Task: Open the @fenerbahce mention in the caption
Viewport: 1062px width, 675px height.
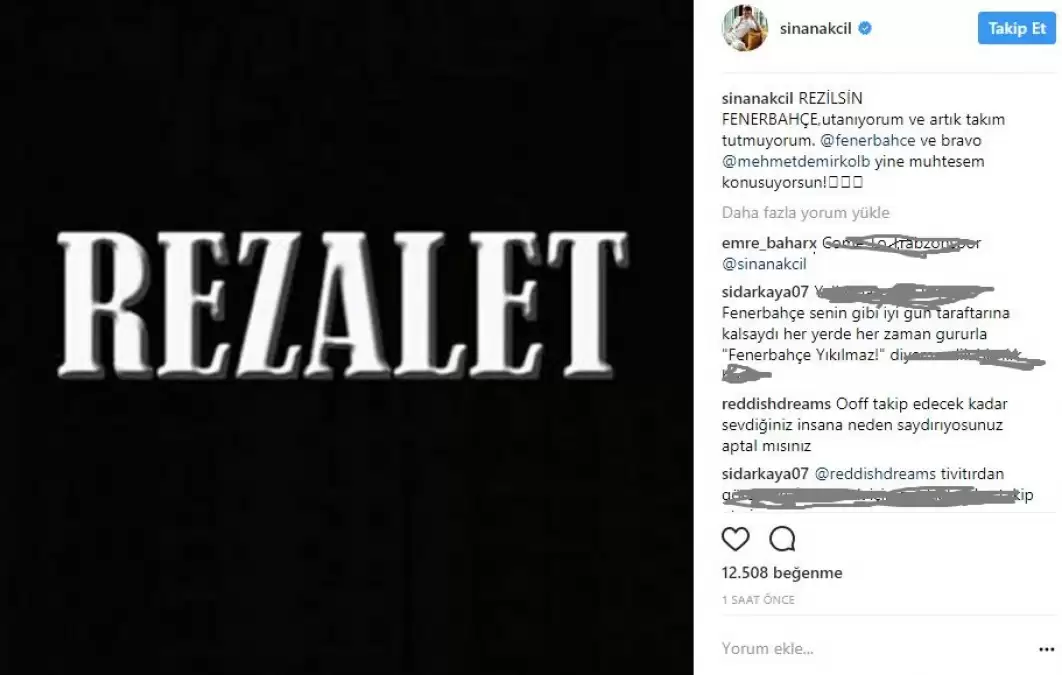Action: pos(868,140)
